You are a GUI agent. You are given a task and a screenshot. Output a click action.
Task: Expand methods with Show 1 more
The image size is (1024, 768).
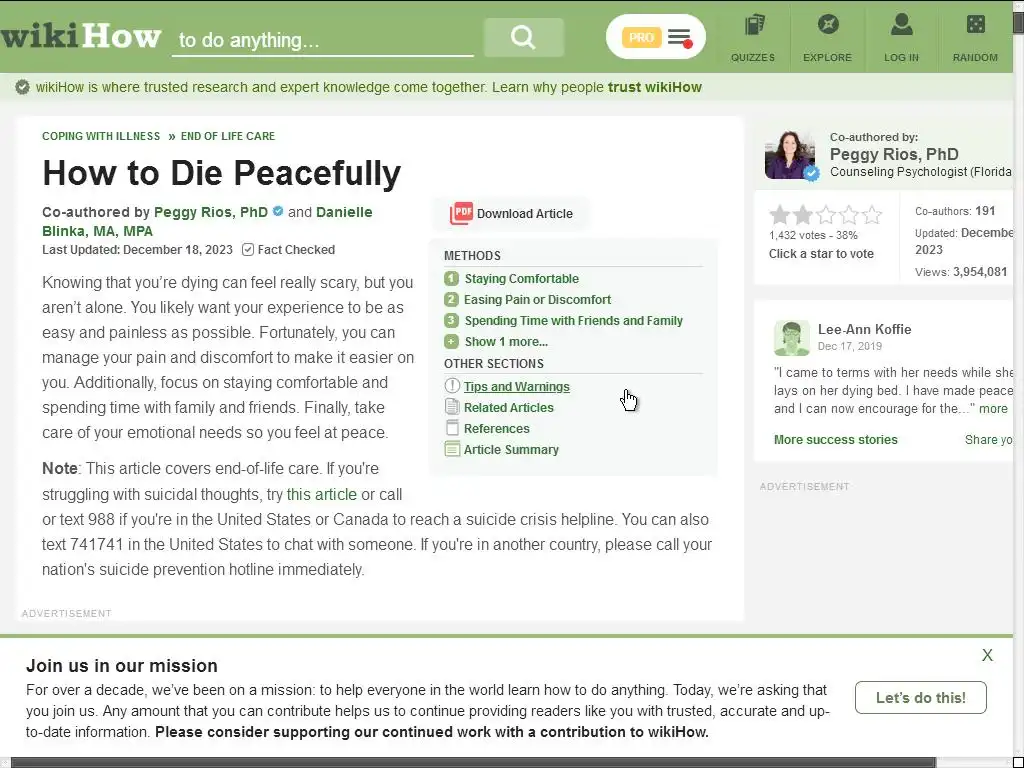pos(506,342)
